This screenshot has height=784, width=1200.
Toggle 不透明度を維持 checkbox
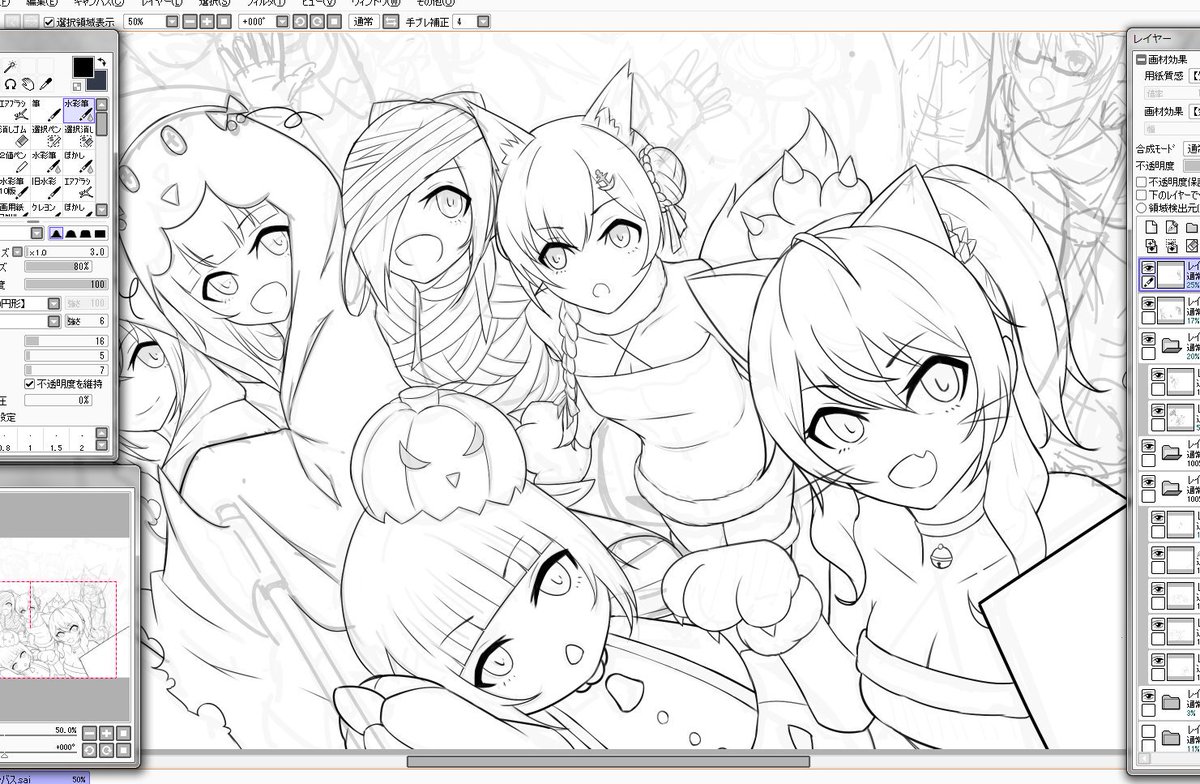click(30, 383)
